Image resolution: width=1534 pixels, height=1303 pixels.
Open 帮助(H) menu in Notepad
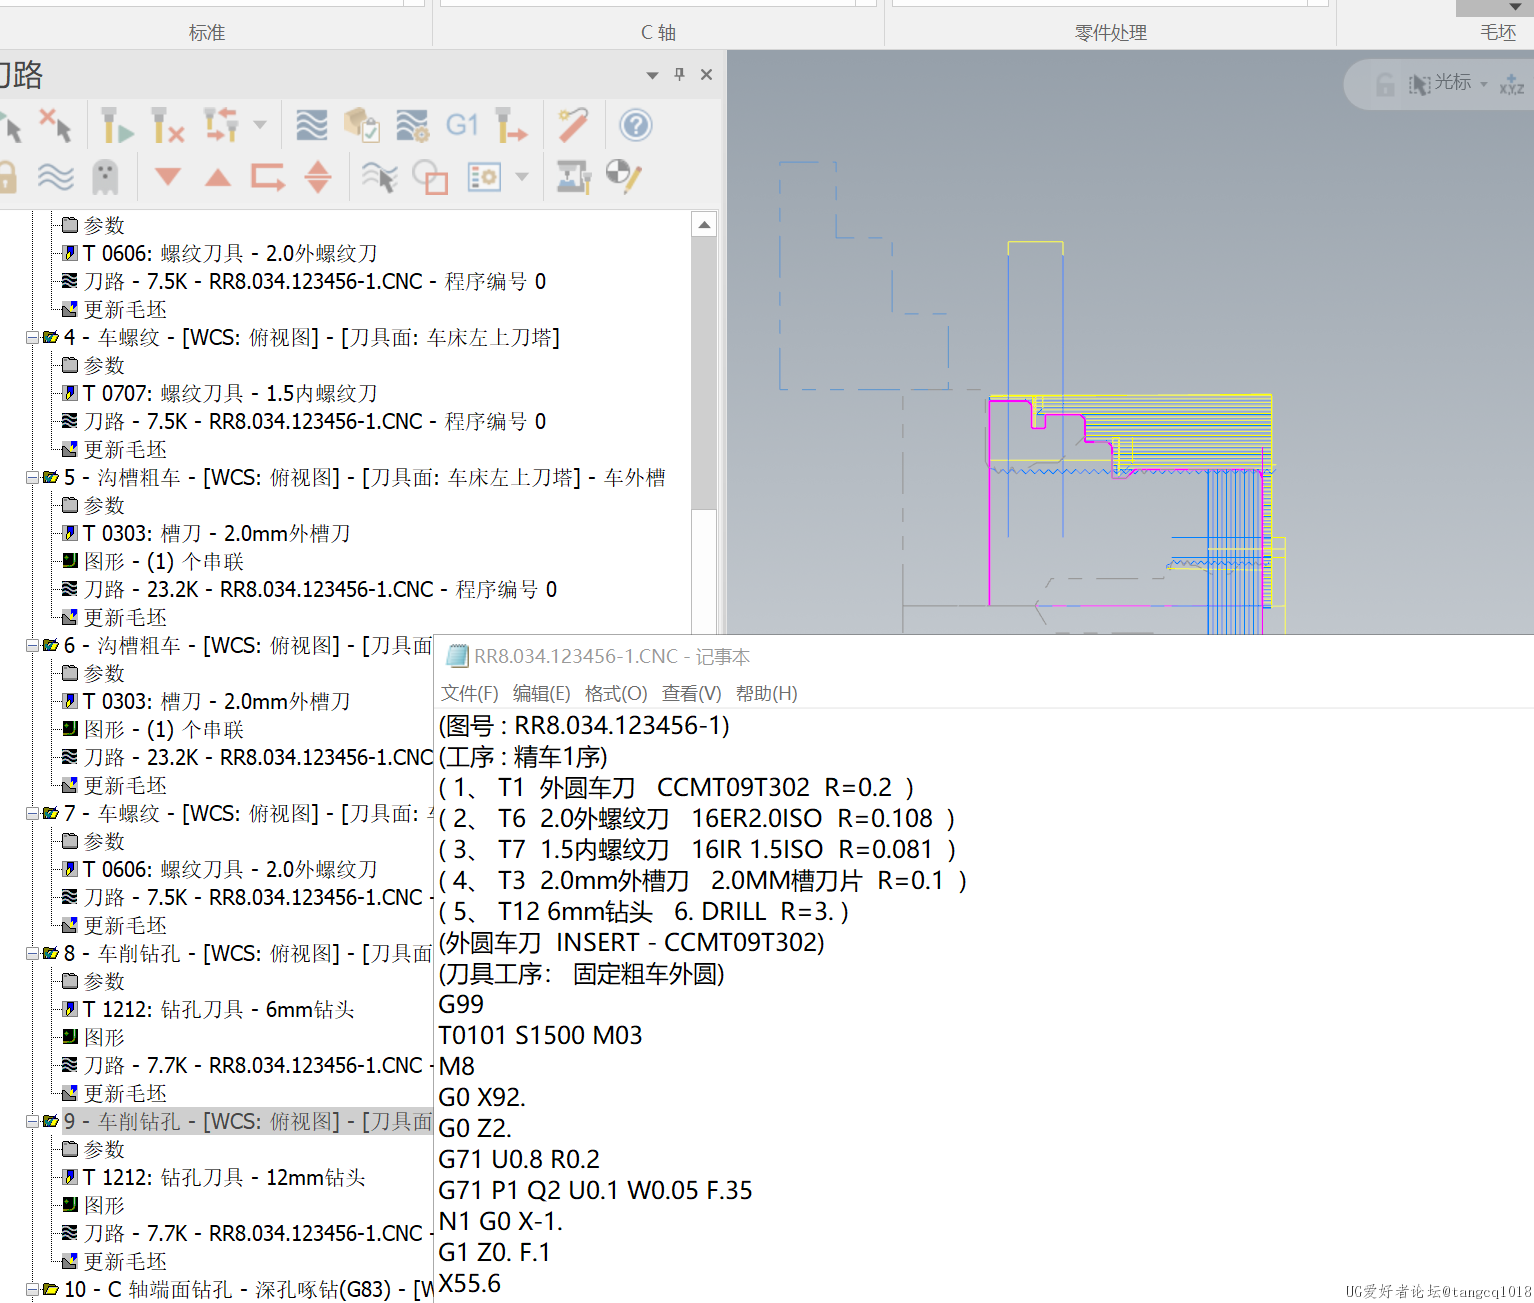tap(767, 693)
